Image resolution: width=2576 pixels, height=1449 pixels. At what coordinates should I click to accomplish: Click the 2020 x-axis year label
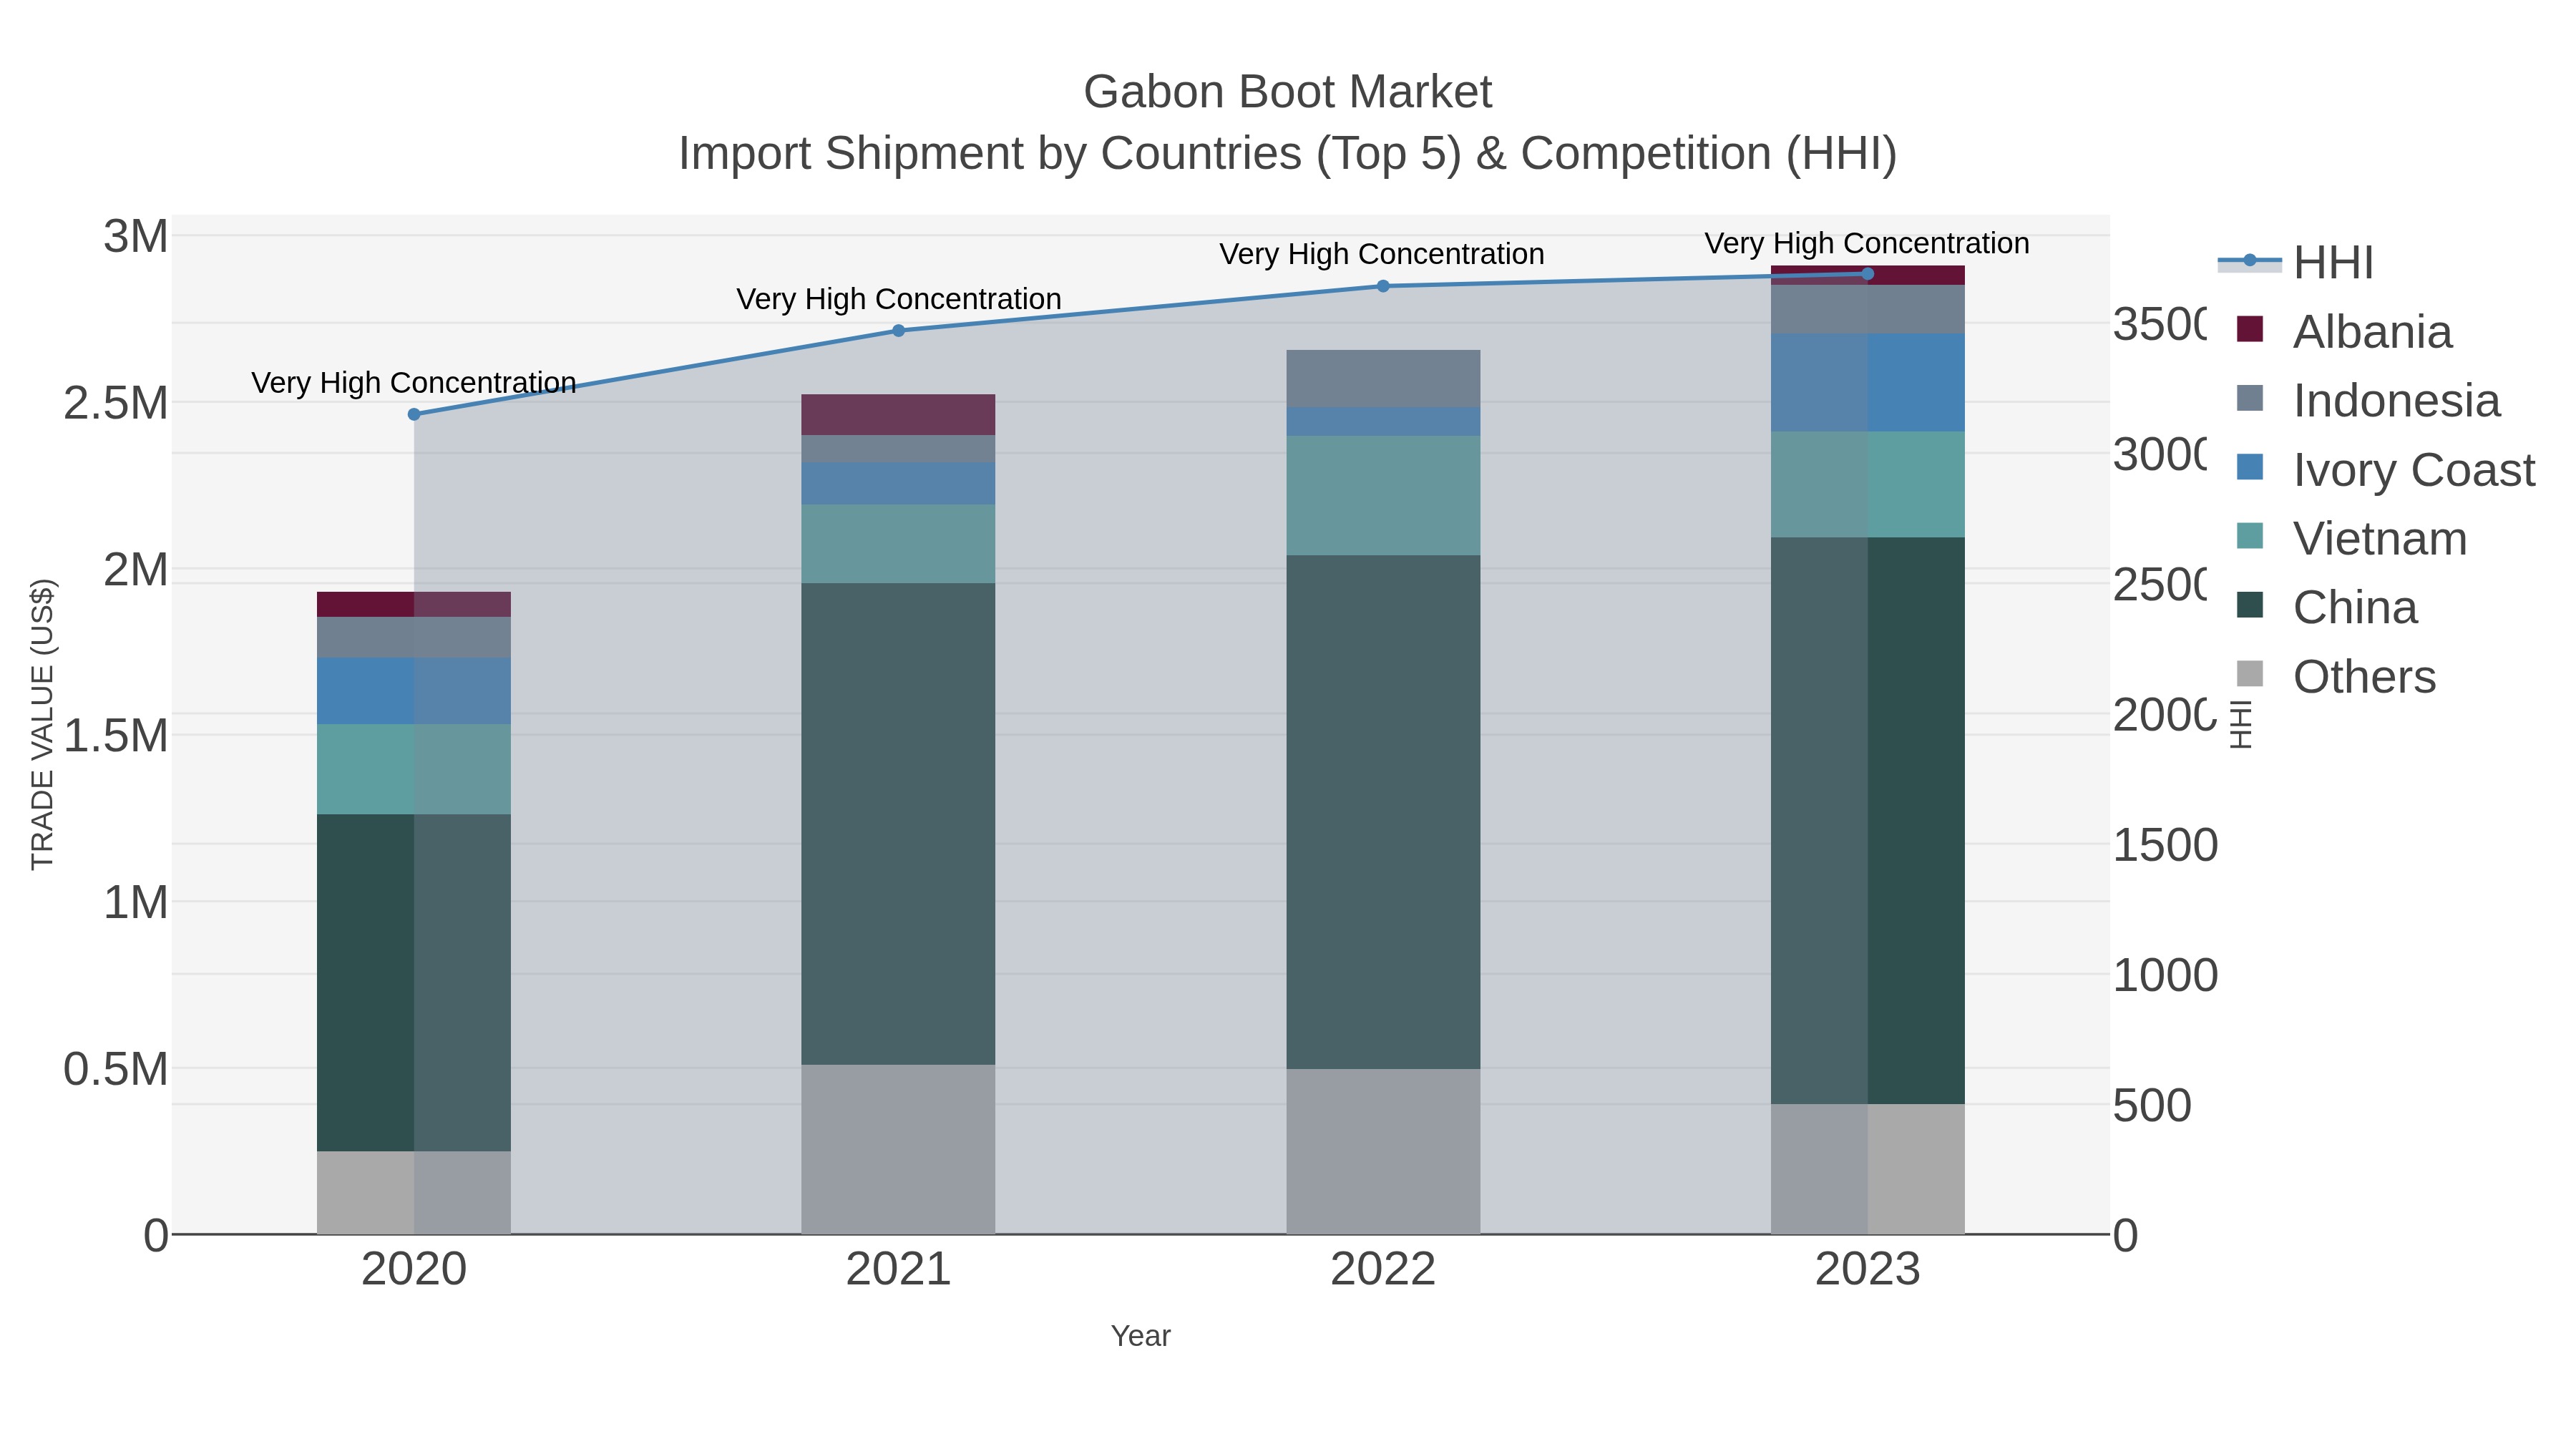tap(414, 1270)
